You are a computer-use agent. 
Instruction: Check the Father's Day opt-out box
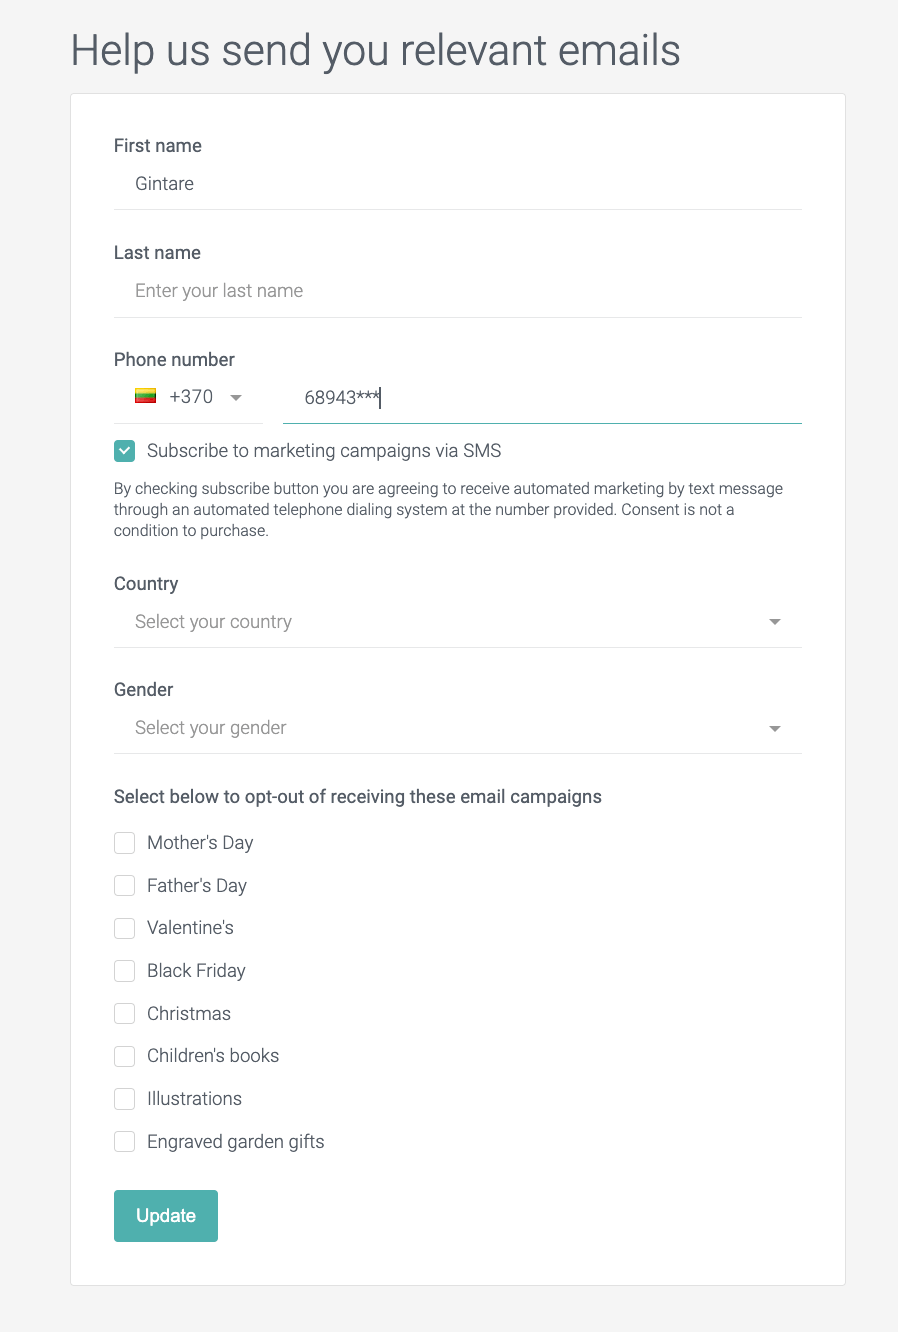click(x=124, y=886)
